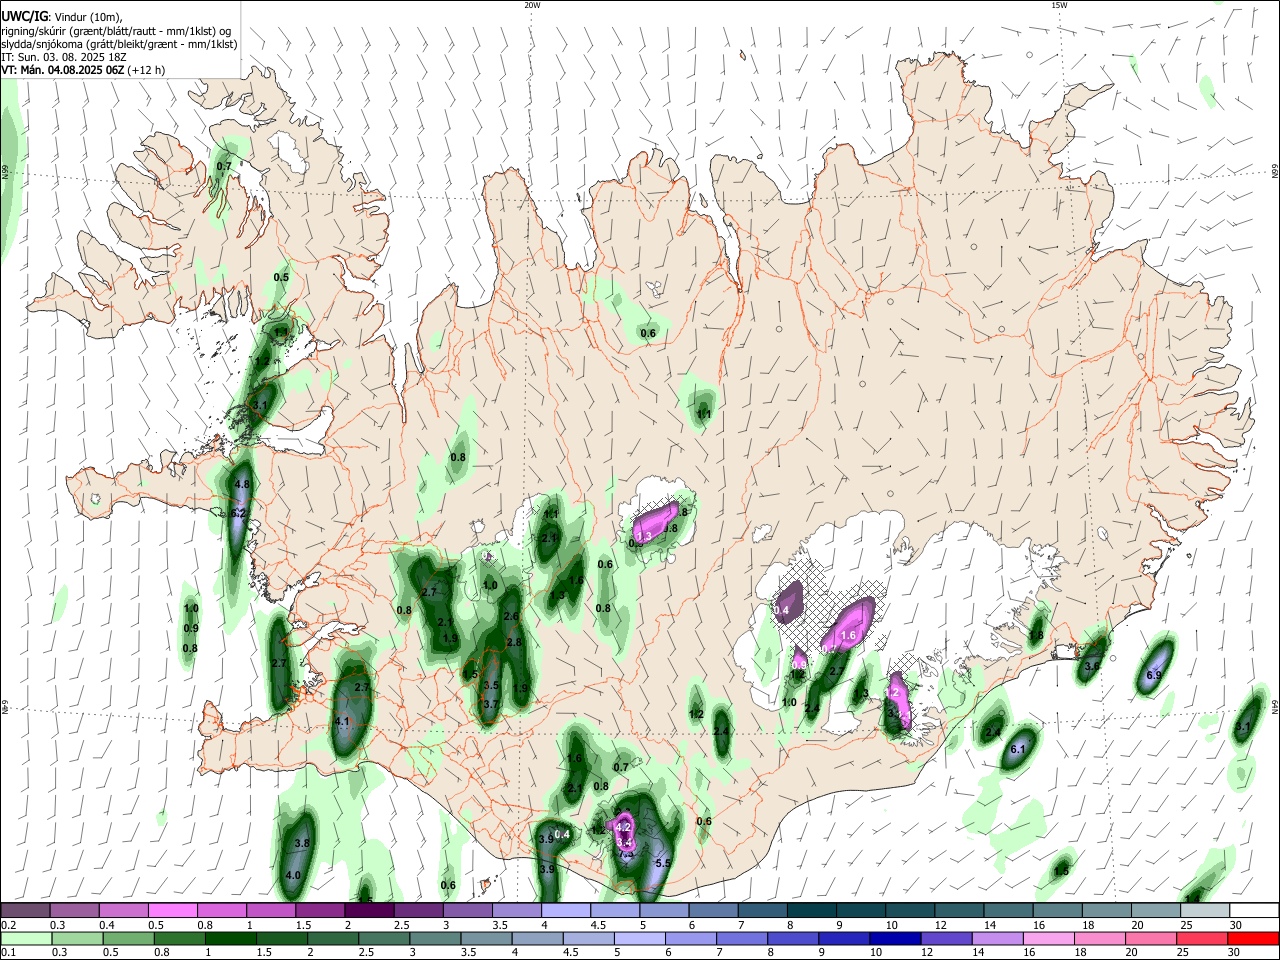Click the IT initial-time line in the header
The image size is (1280, 960).
63,57
